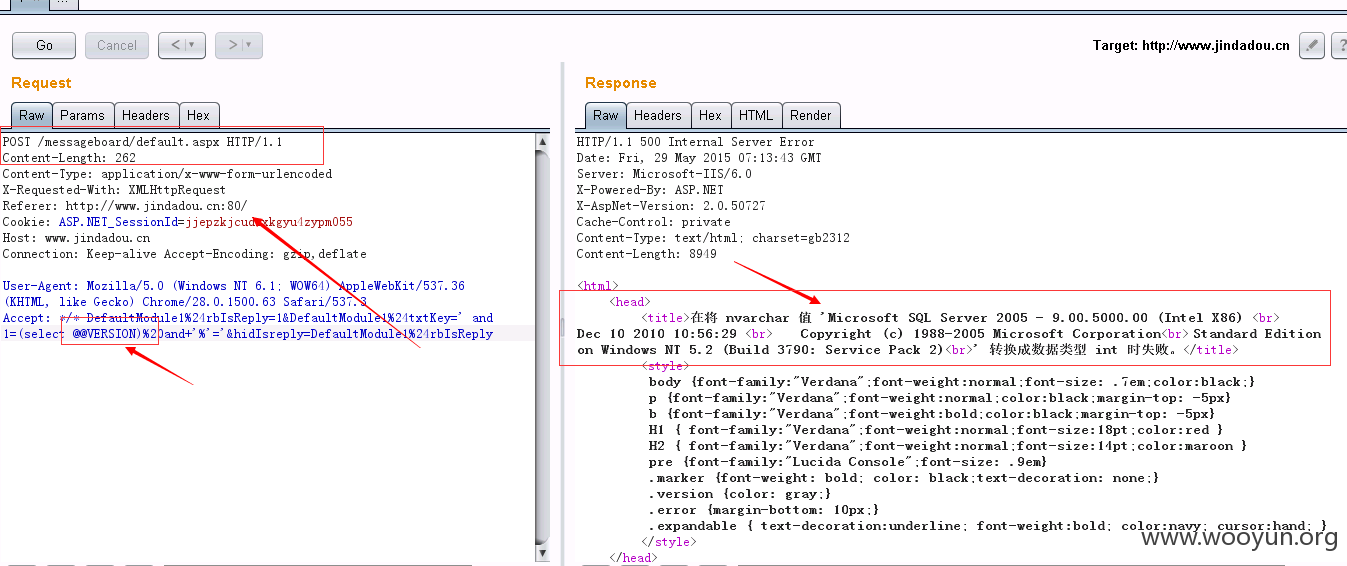Select the Request Raw tab
1347x566 pixels.
32,115
